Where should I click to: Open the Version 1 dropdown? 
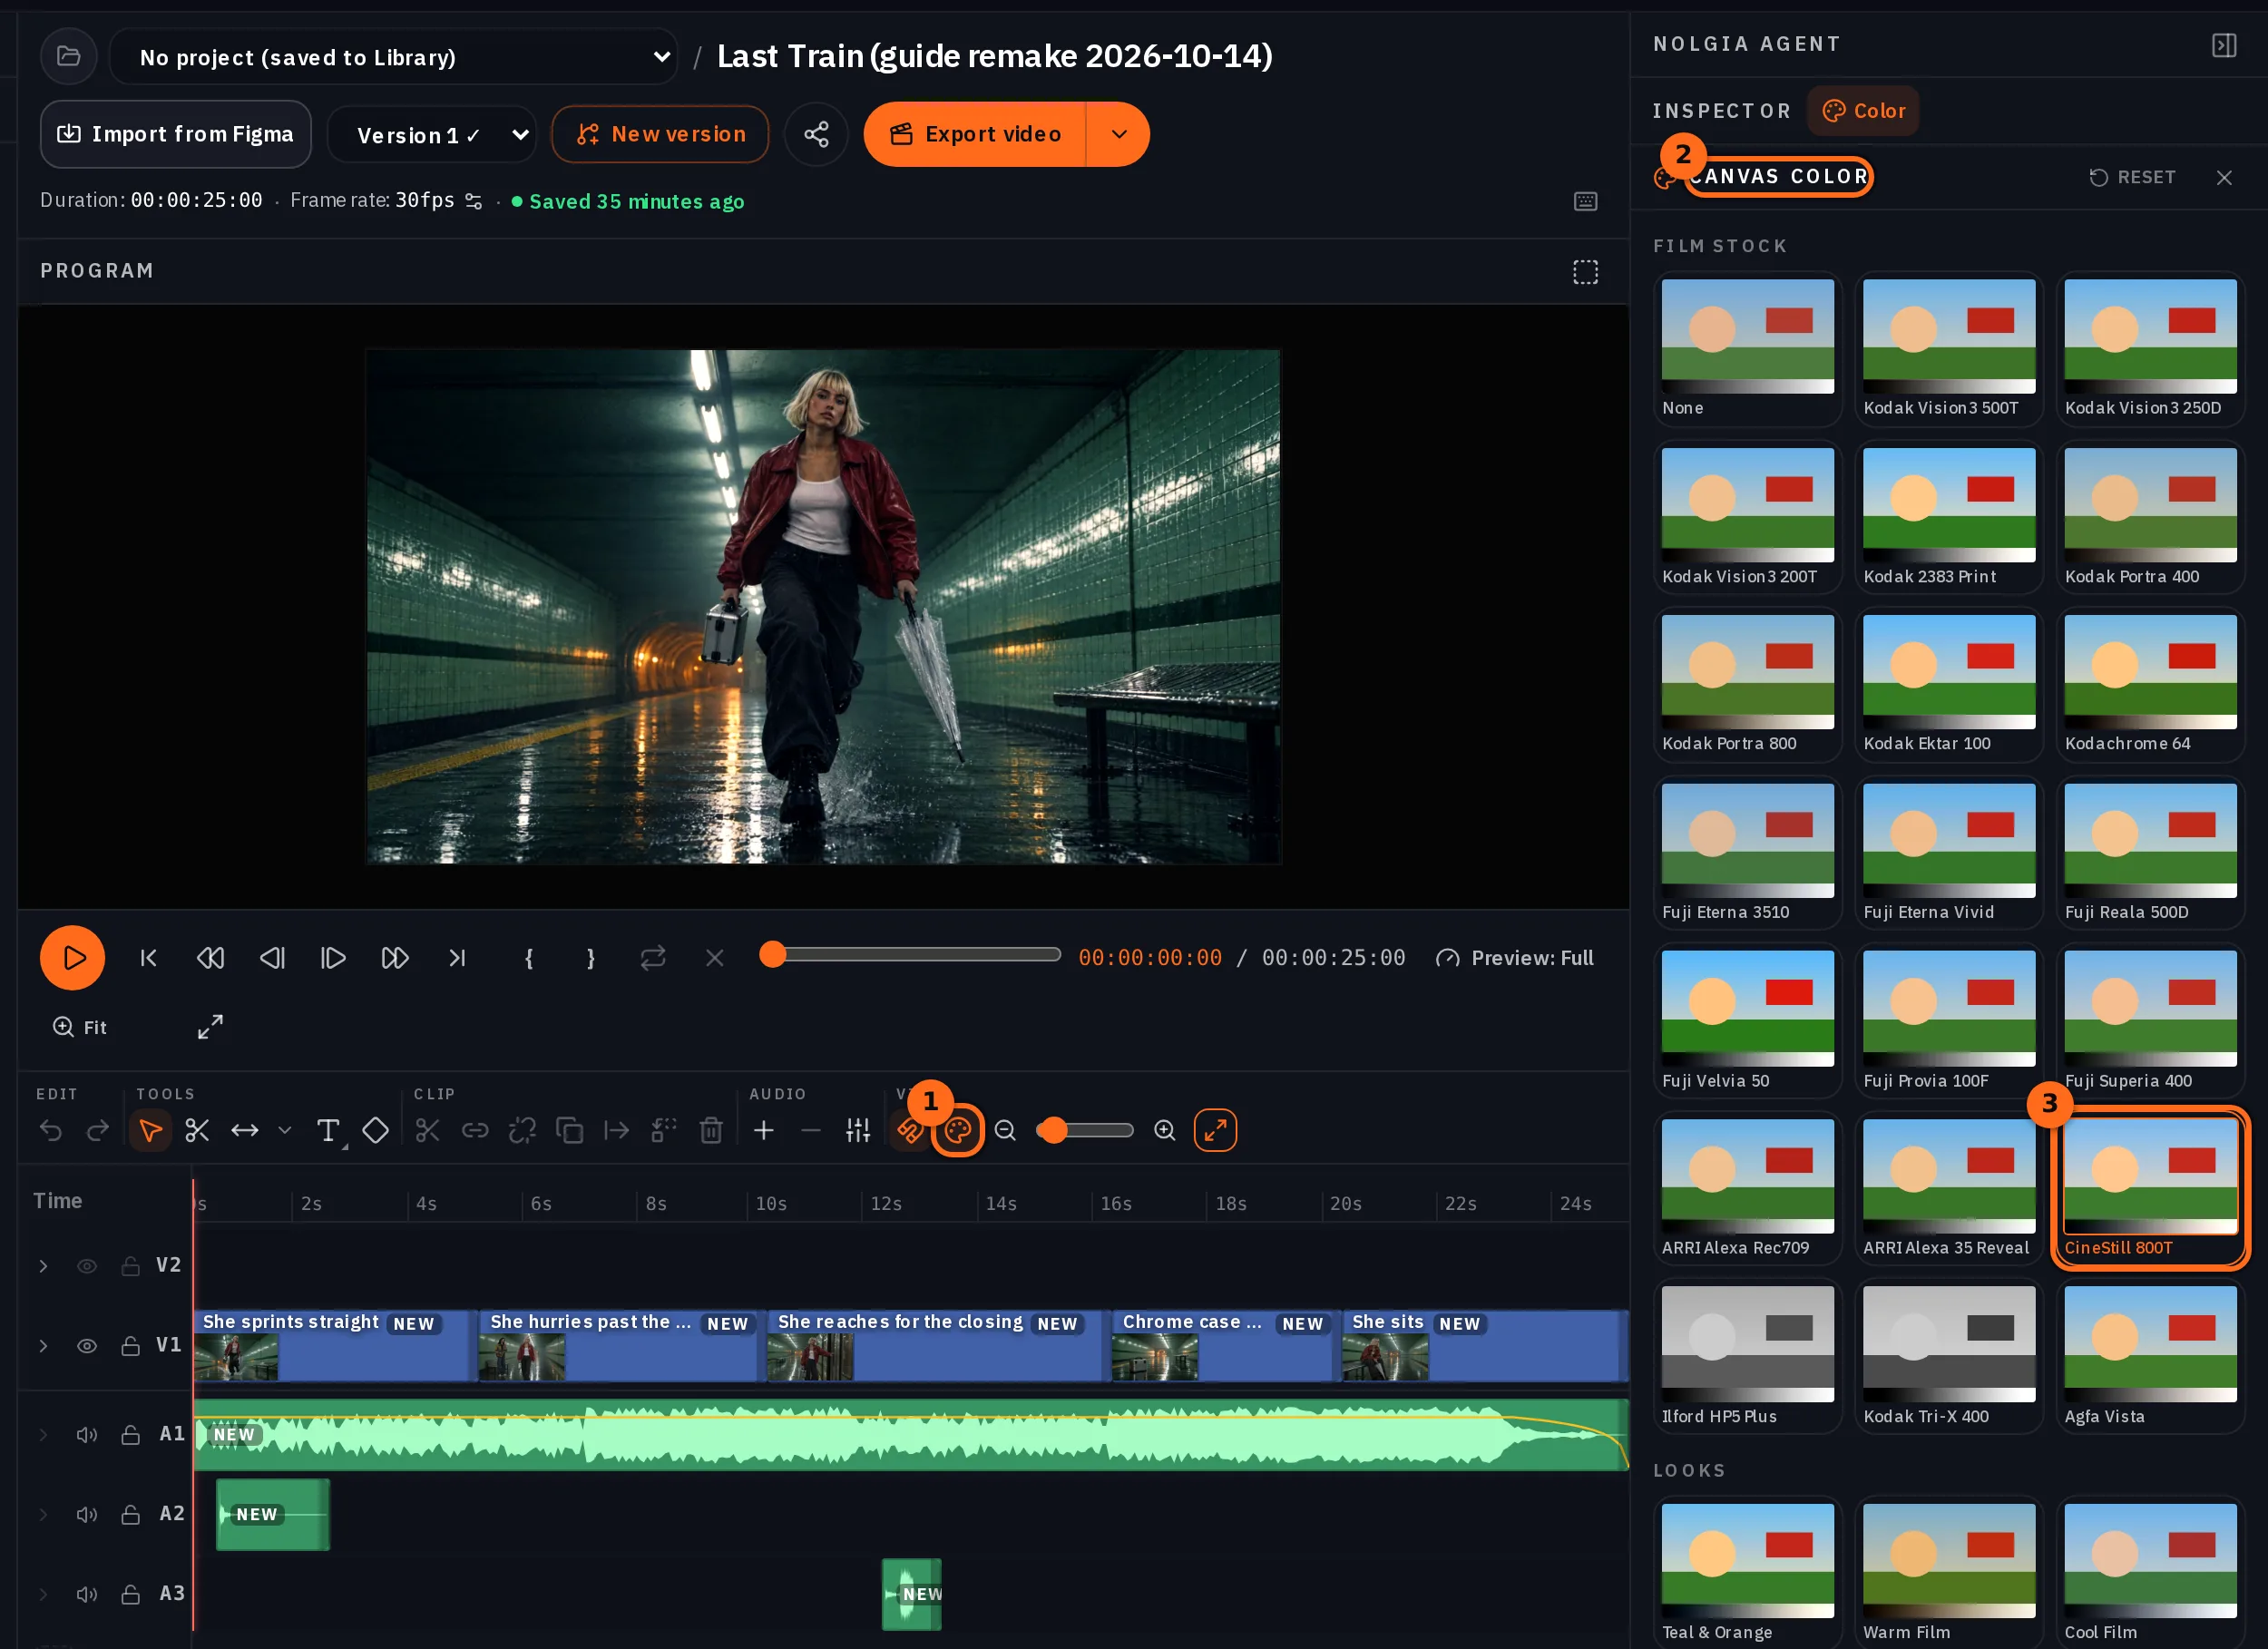432,135
